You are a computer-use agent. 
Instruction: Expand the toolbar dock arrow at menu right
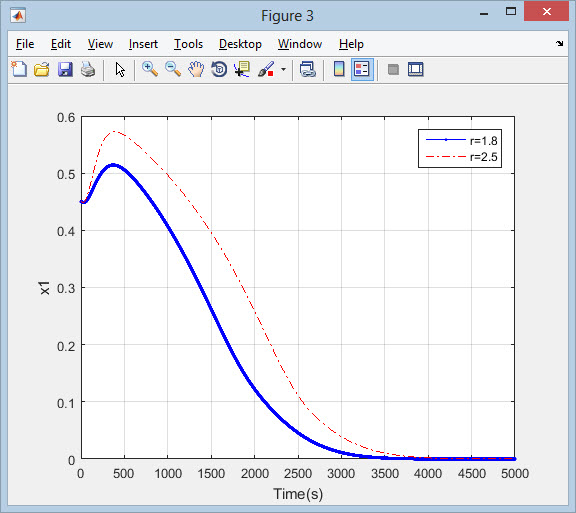559,44
